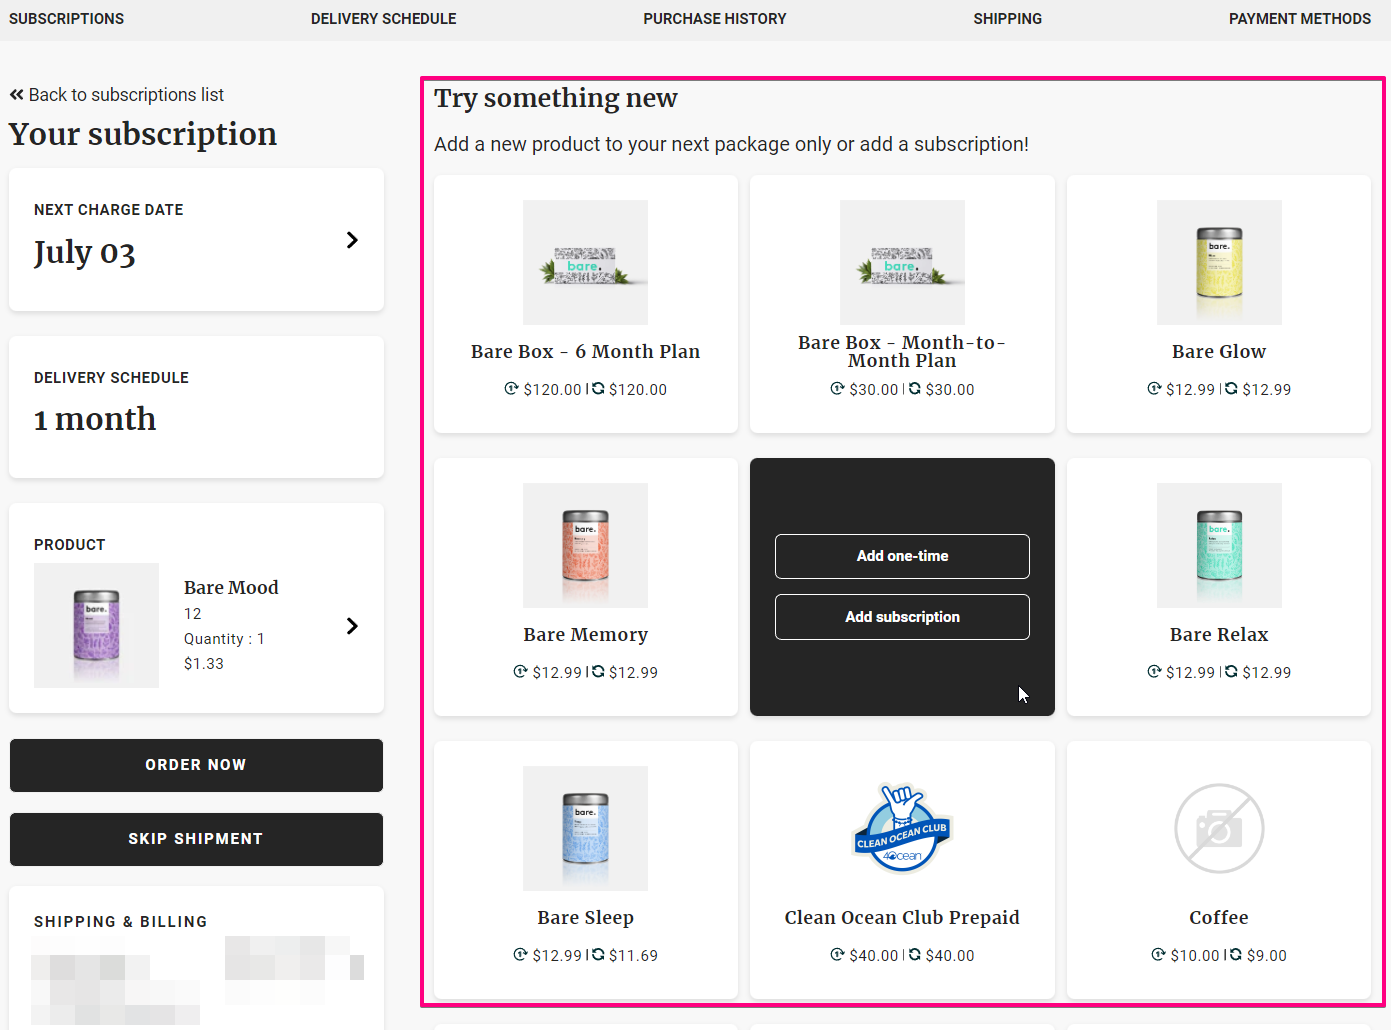This screenshot has width=1391, height=1030.
Task: Click the Bare Relax product thumbnail
Action: coord(1218,545)
